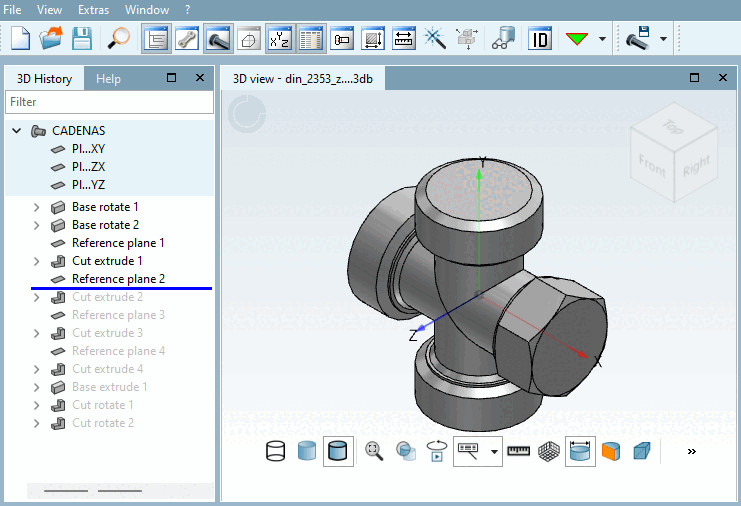Click the magnifying glass search icon
Screen dimensions: 741x506
coord(119,39)
